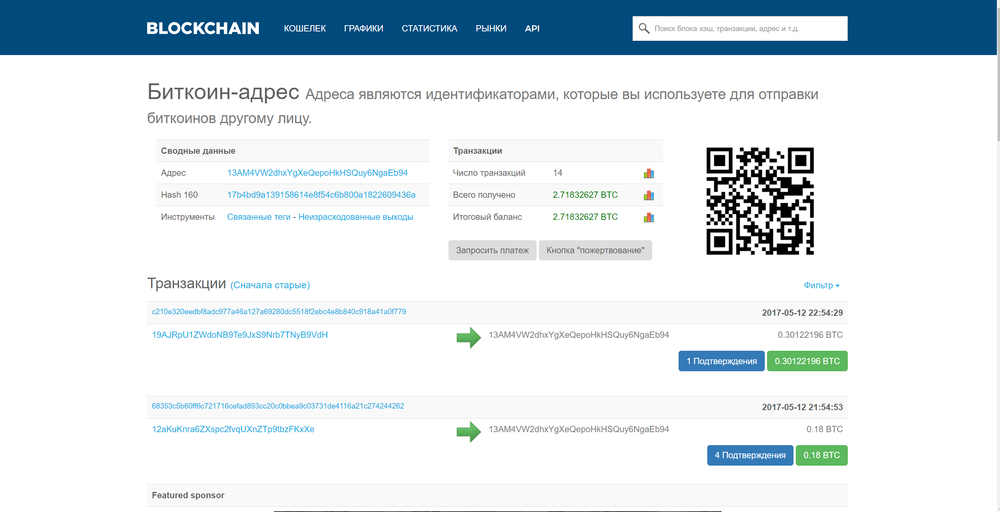This screenshot has height=512, width=1000.
Task: Open Неизрасходованные выходы link
Action: point(356,217)
